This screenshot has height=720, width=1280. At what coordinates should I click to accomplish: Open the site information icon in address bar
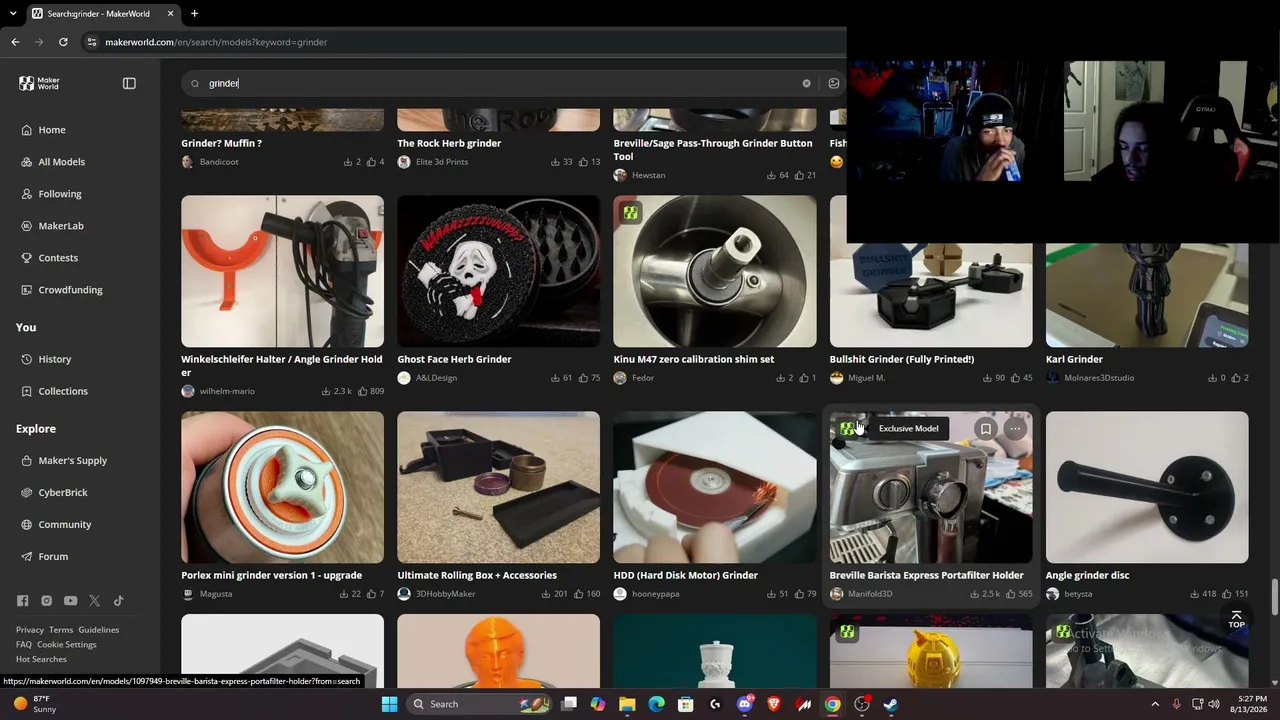pyautogui.click(x=91, y=42)
